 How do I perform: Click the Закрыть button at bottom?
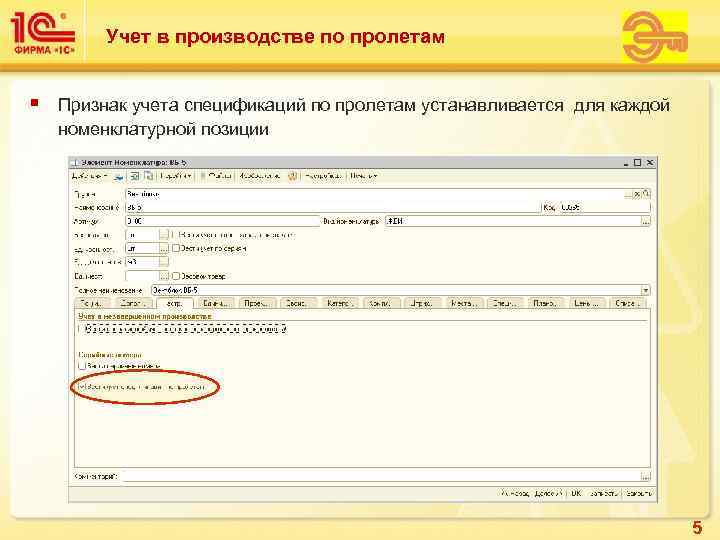pyautogui.click(x=638, y=494)
